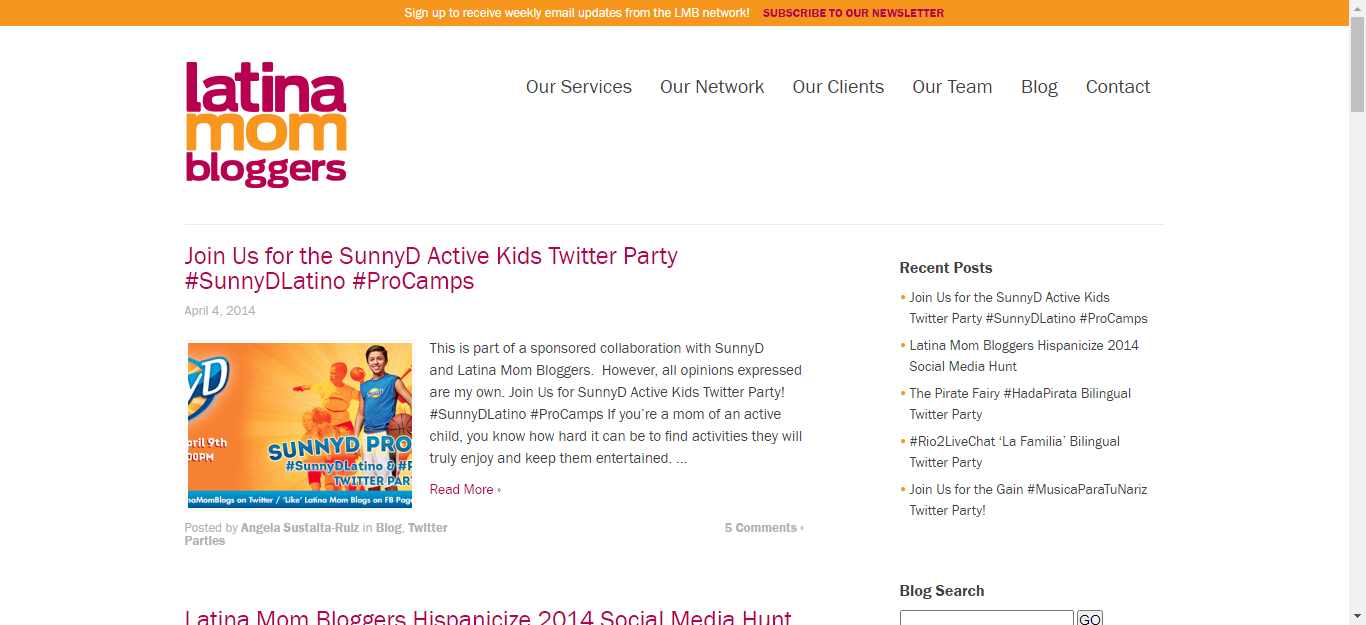The width and height of the screenshot is (1366, 625).
Task: Click the Blog Search text field
Action: click(x=986, y=618)
